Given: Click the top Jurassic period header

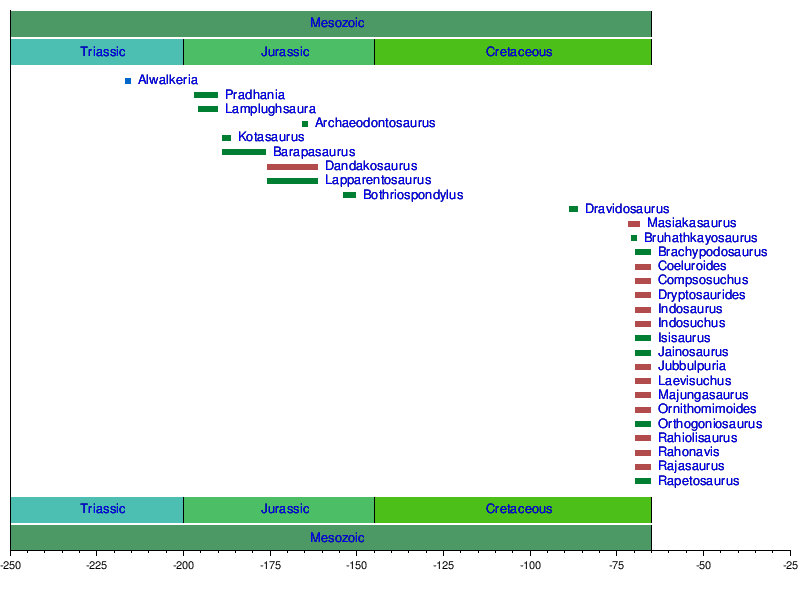Looking at the screenshot, I should 279,52.
